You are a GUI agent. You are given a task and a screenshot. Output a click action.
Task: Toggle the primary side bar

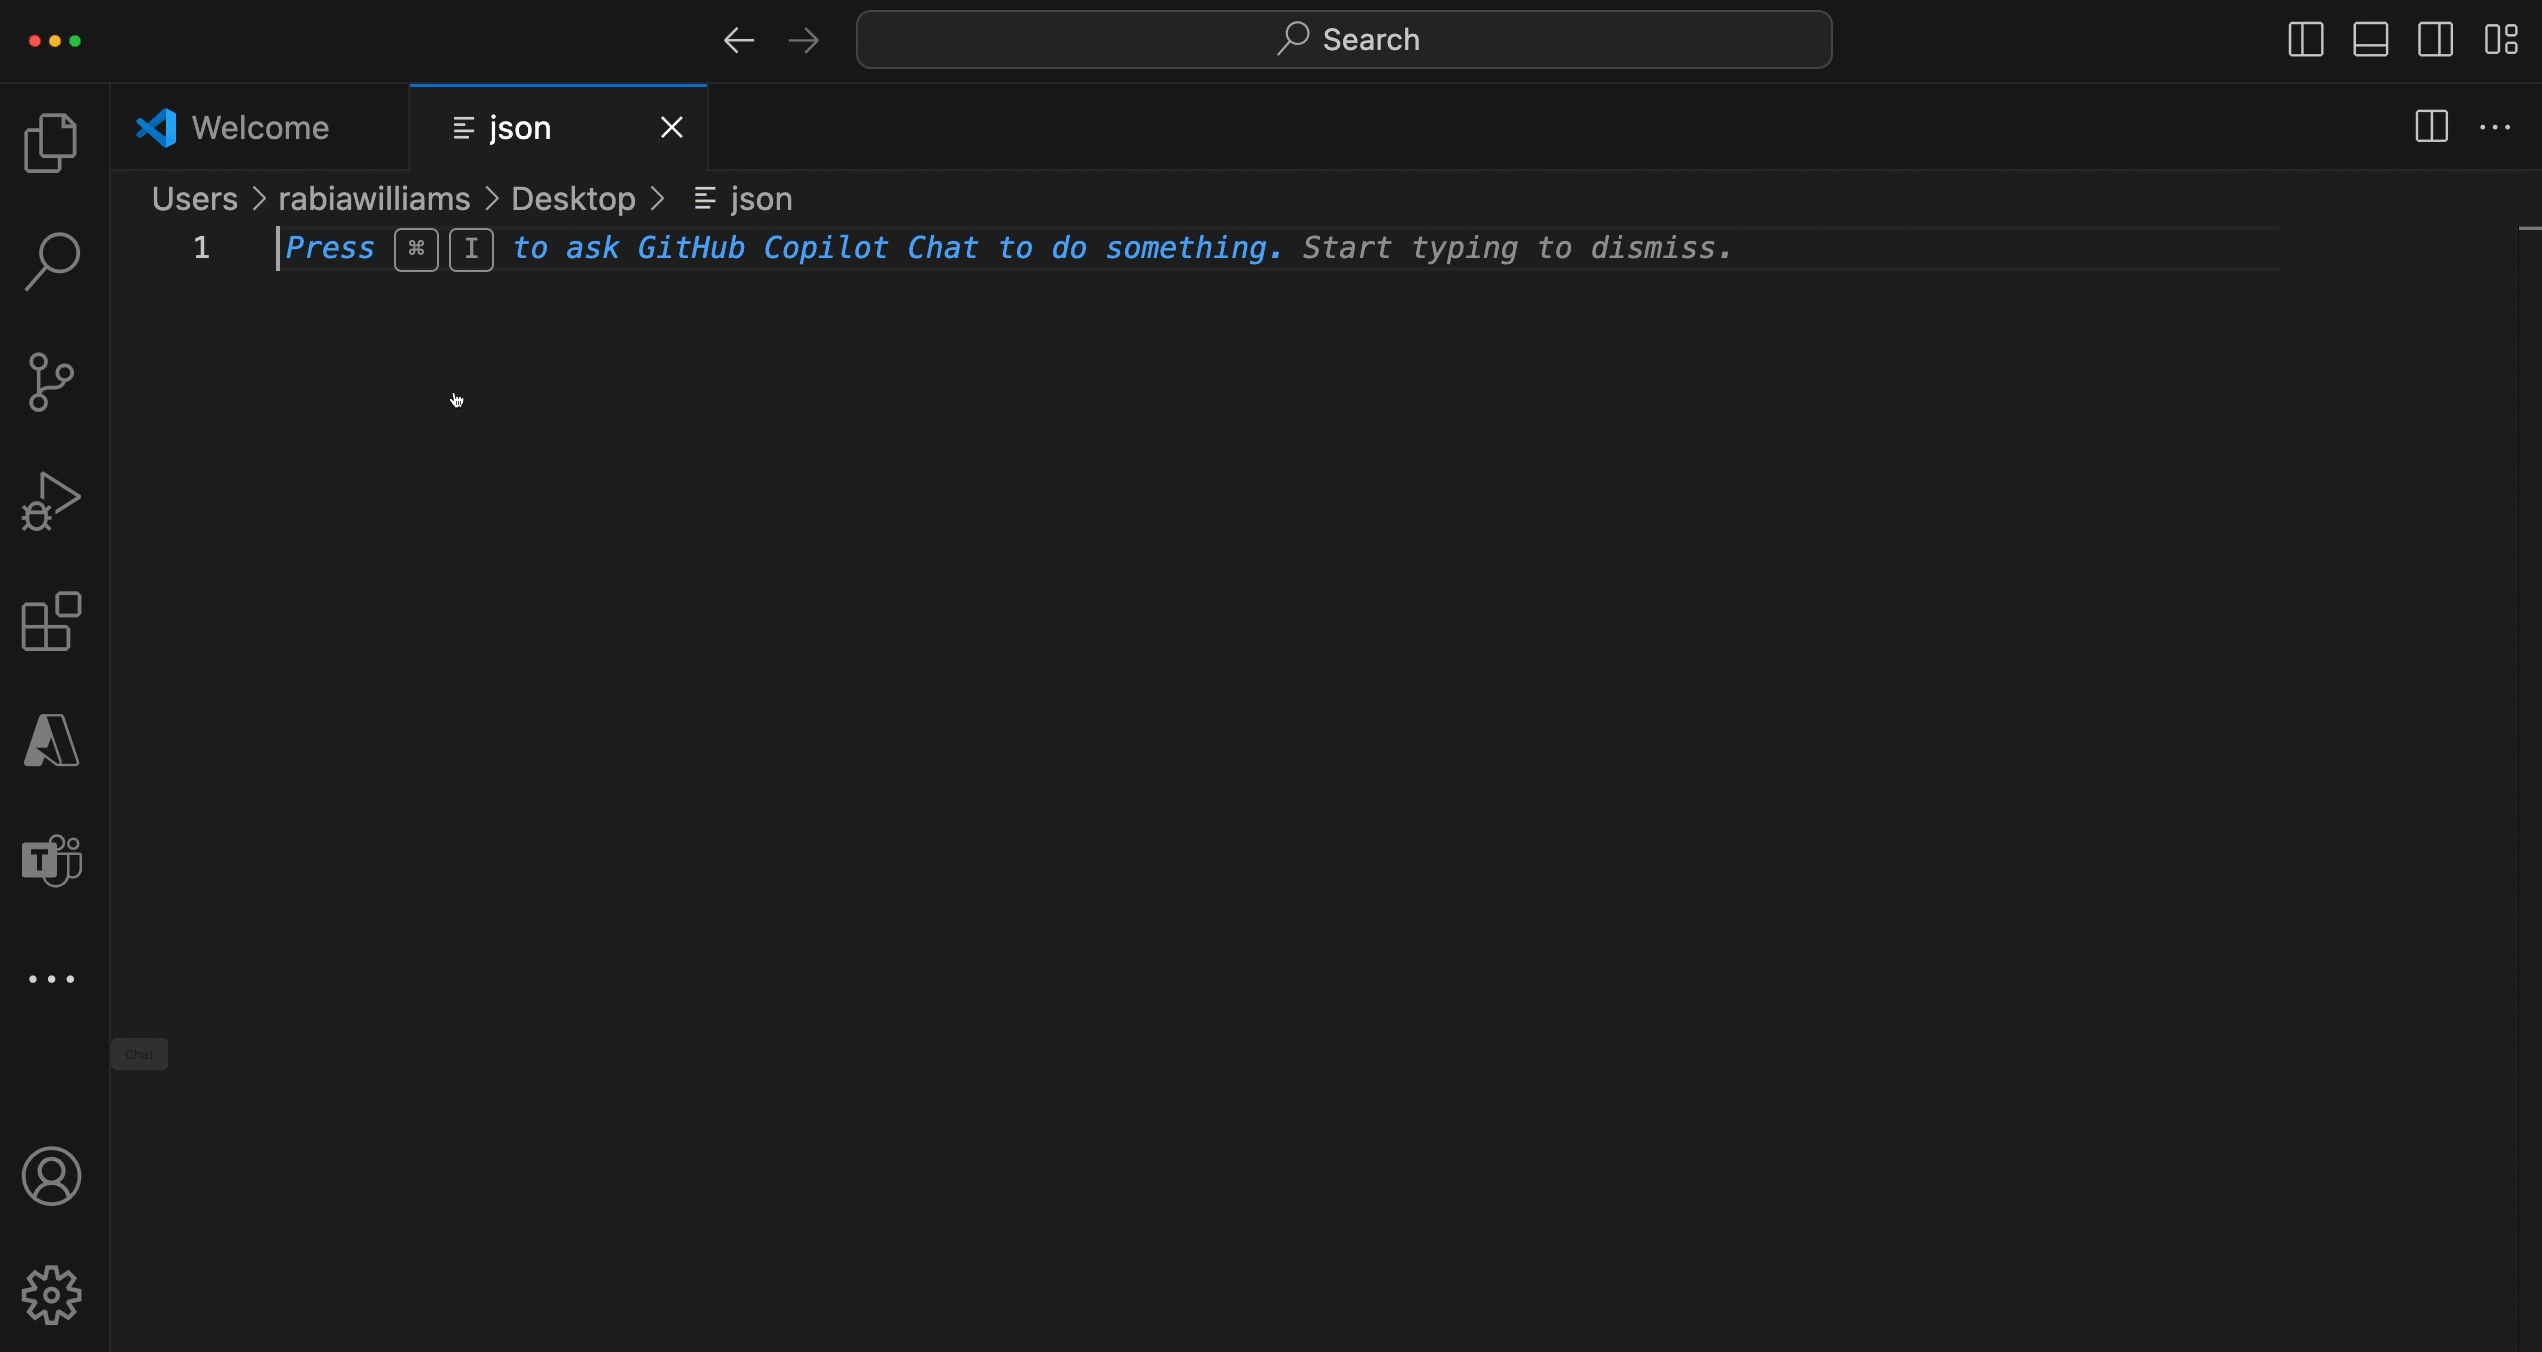(2306, 40)
